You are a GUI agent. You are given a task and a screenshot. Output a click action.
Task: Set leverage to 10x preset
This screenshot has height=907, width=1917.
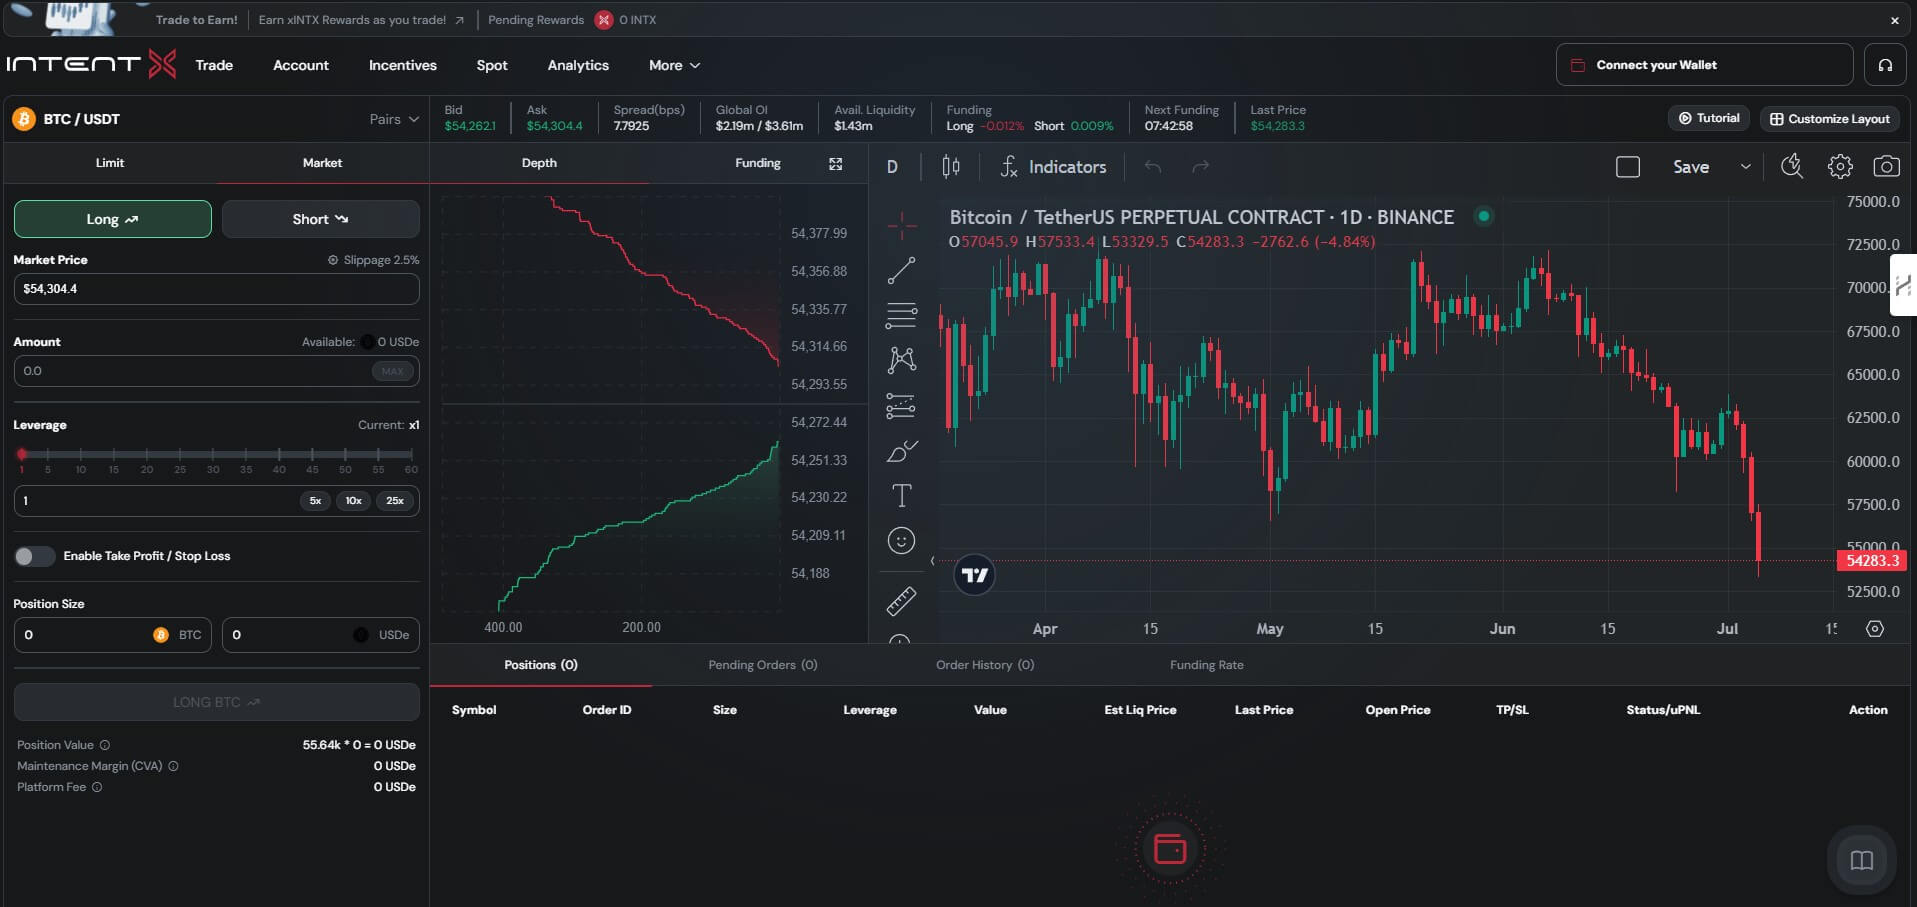(354, 501)
